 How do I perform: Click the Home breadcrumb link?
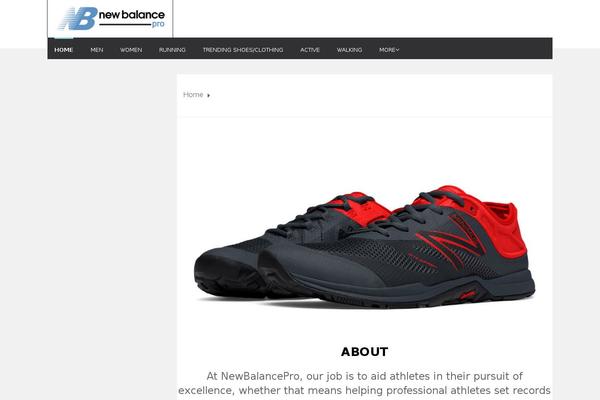point(193,95)
